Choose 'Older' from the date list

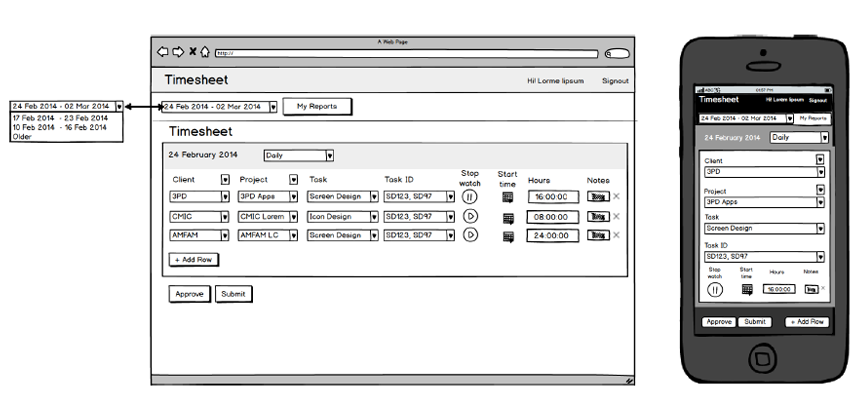coord(22,137)
